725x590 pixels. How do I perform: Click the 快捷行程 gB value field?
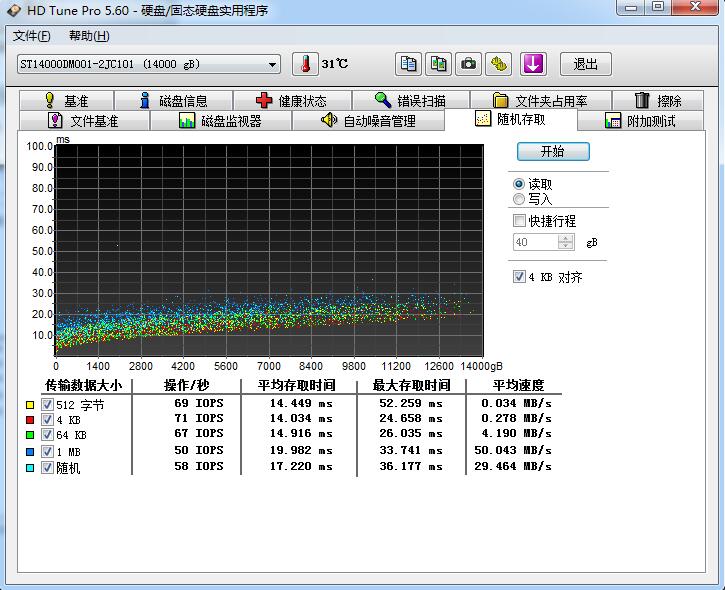tap(535, 242)
